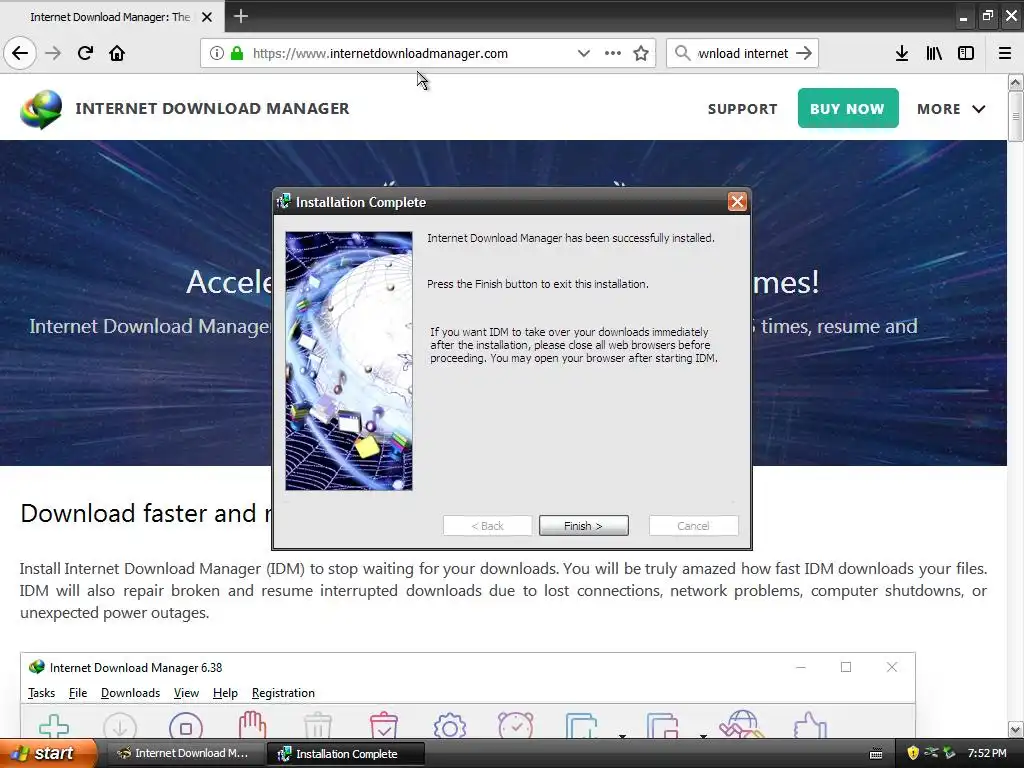Click Finish > in installer dialog
The height and width of the screenshot is (768, 1024).
(x=584, y=526)
